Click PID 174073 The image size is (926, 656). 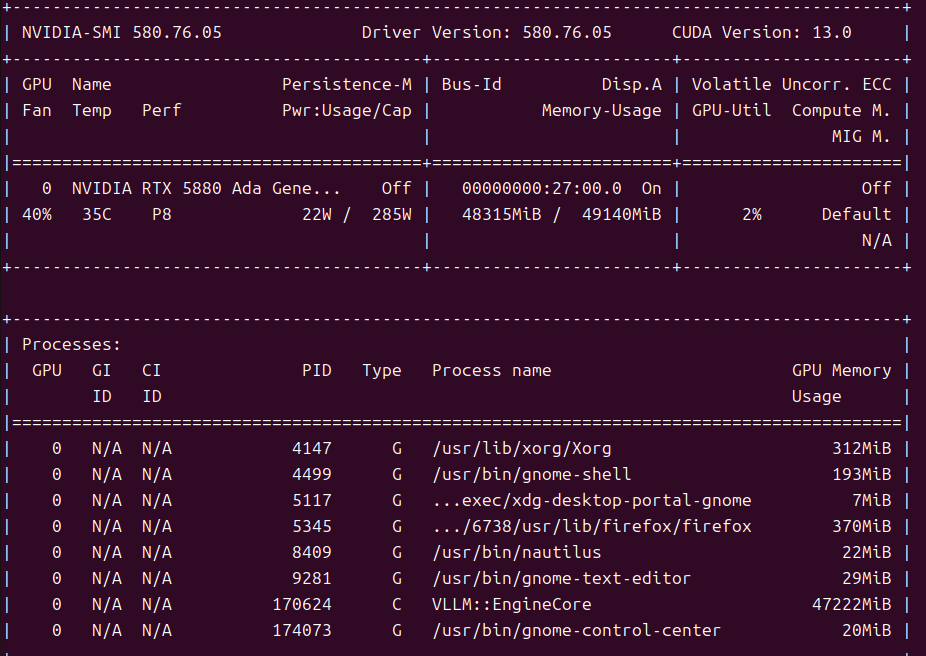[302, 630]
